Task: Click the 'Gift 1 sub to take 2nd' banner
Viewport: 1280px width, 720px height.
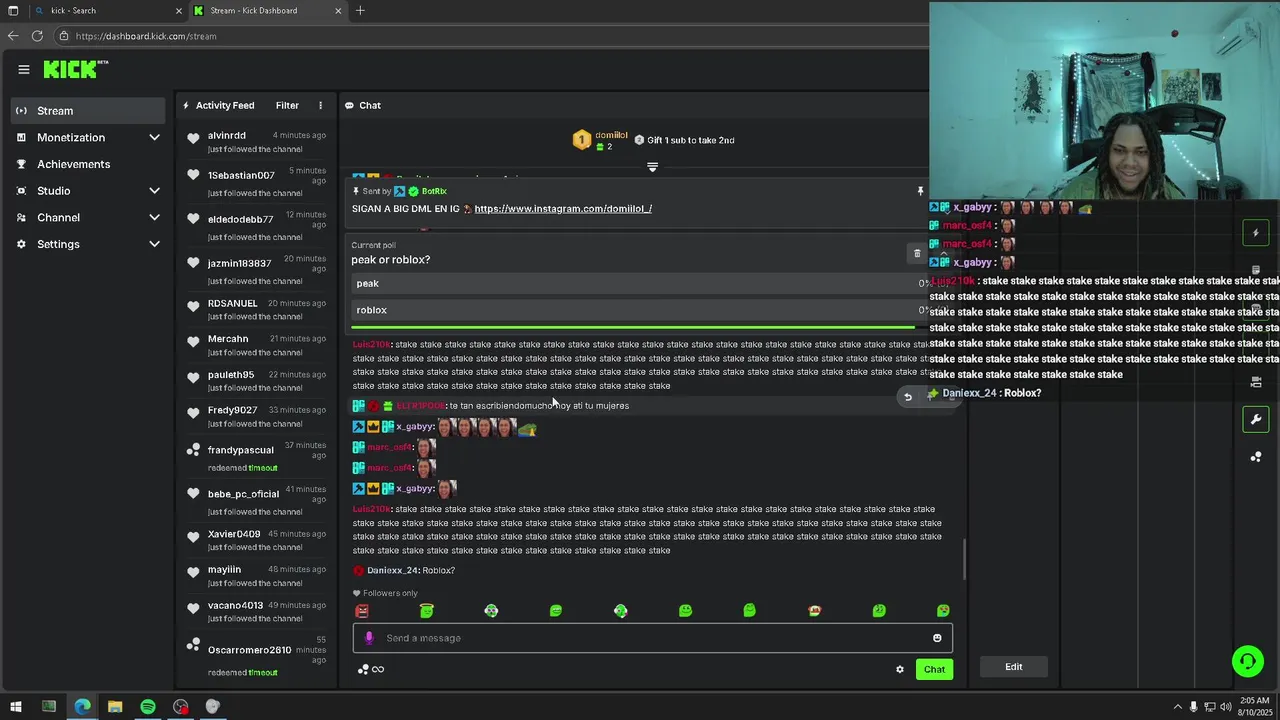Action: coord(684,140)
